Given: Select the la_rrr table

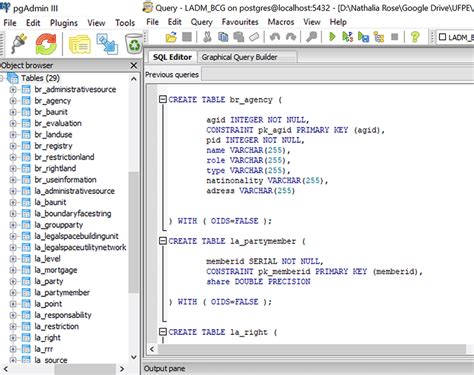Looking at the screenshot, I should point(43,349).
